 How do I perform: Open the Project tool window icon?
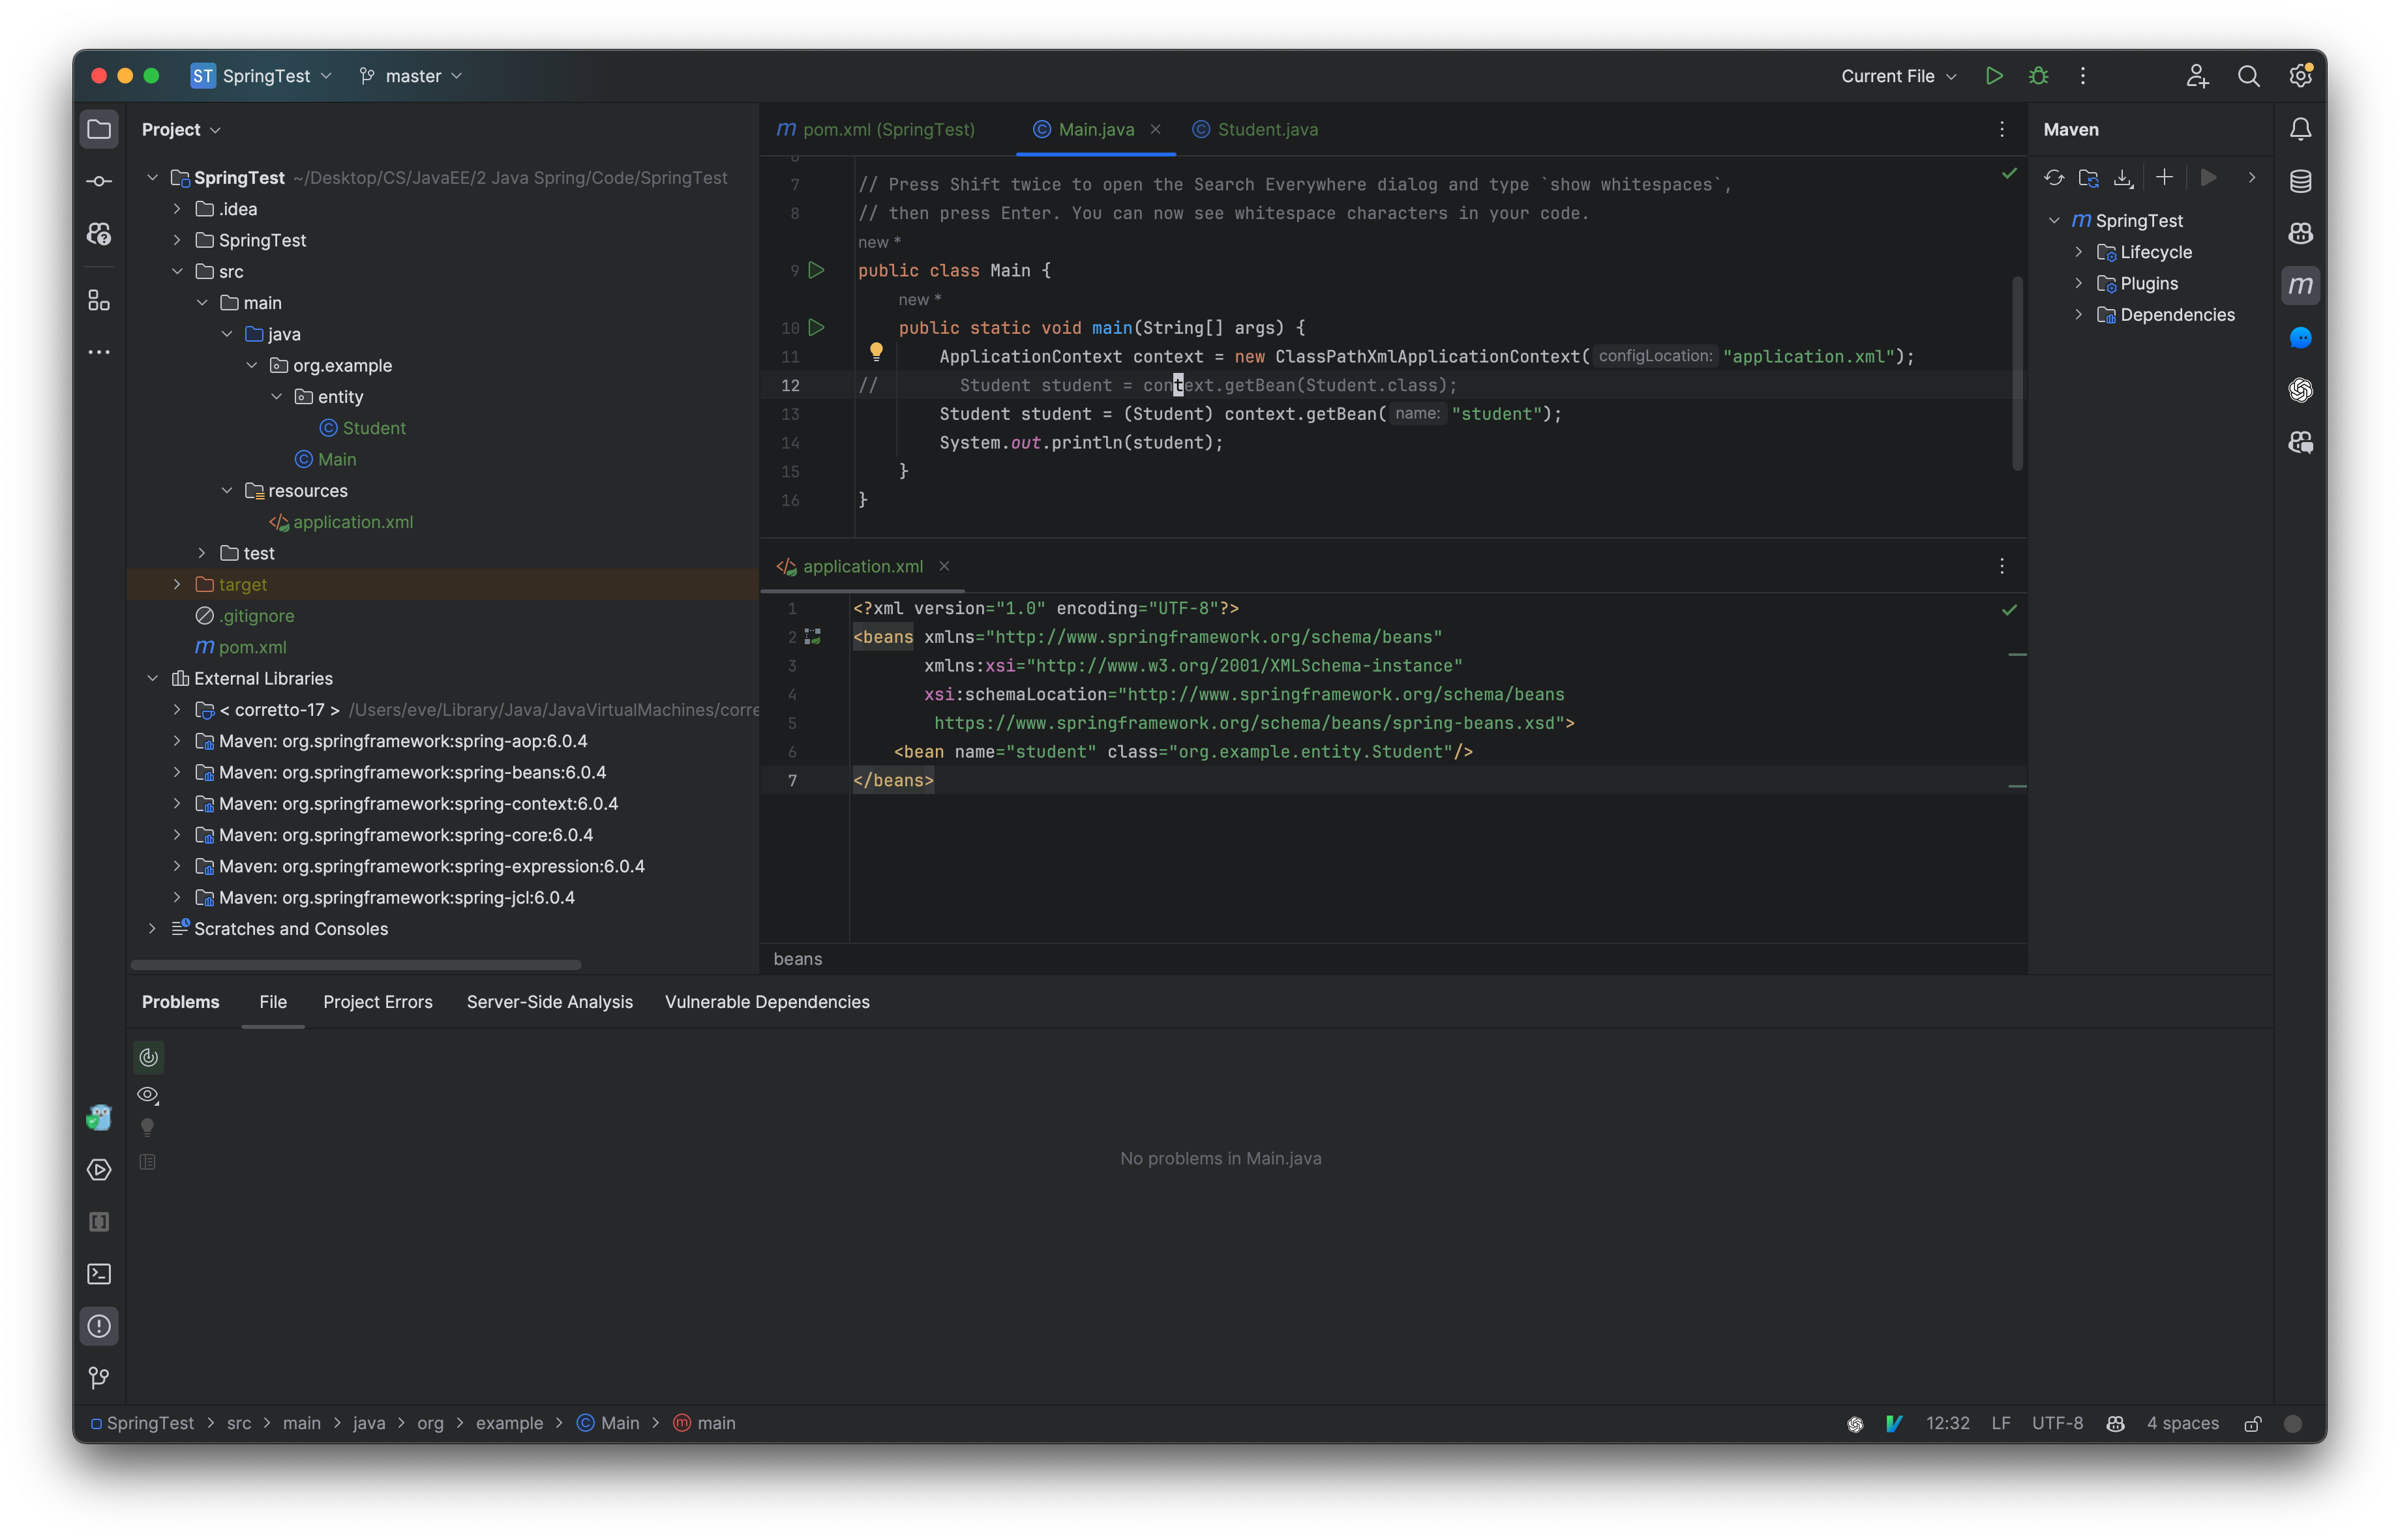click(x=99, y=129)
